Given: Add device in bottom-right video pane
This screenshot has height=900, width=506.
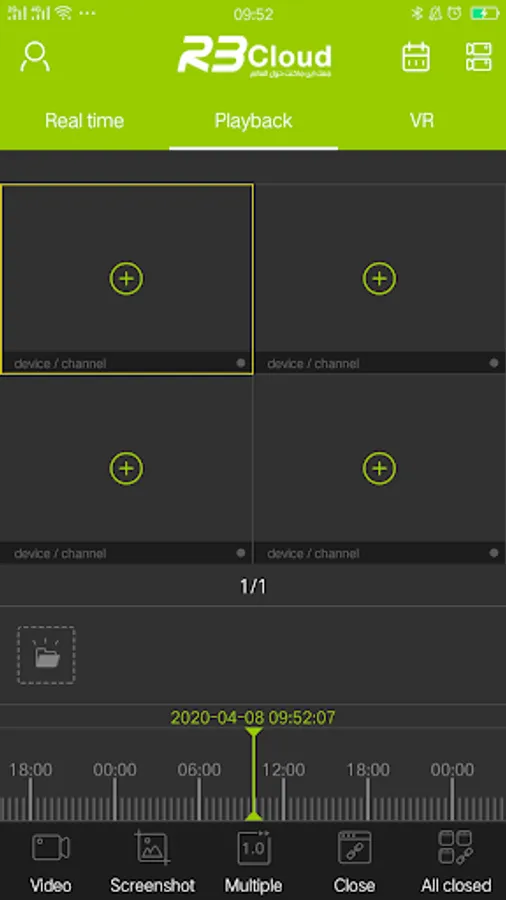Looking at the screenshot, I should tap(379, 468).
